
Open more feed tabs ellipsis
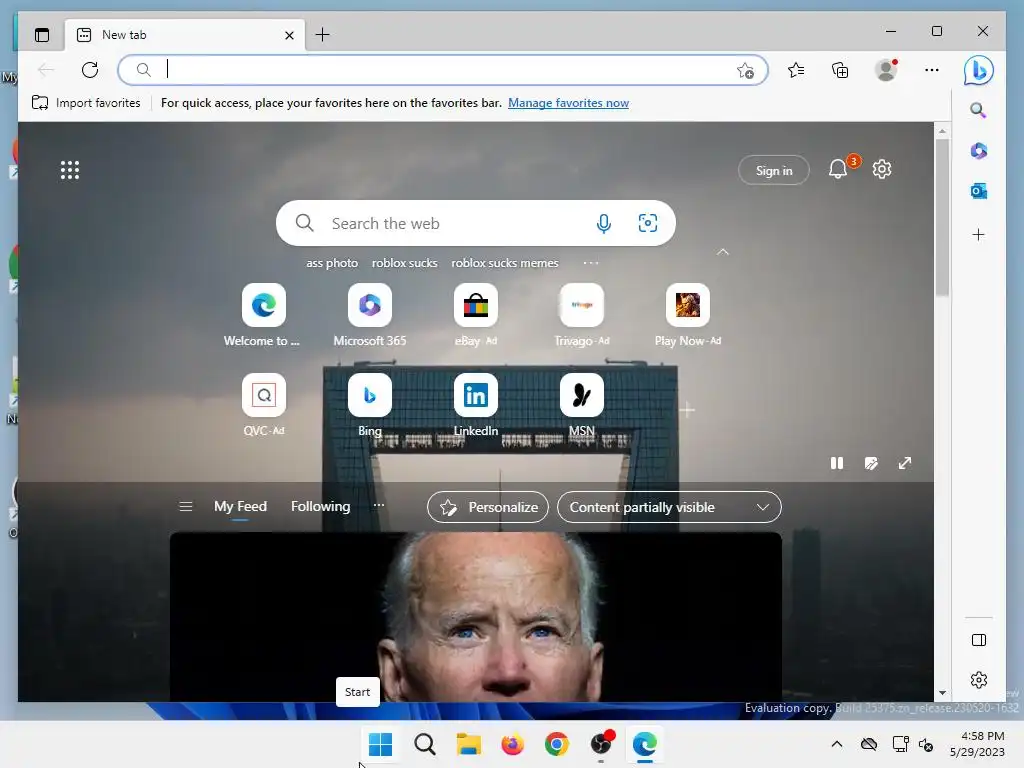coord(379,505)
